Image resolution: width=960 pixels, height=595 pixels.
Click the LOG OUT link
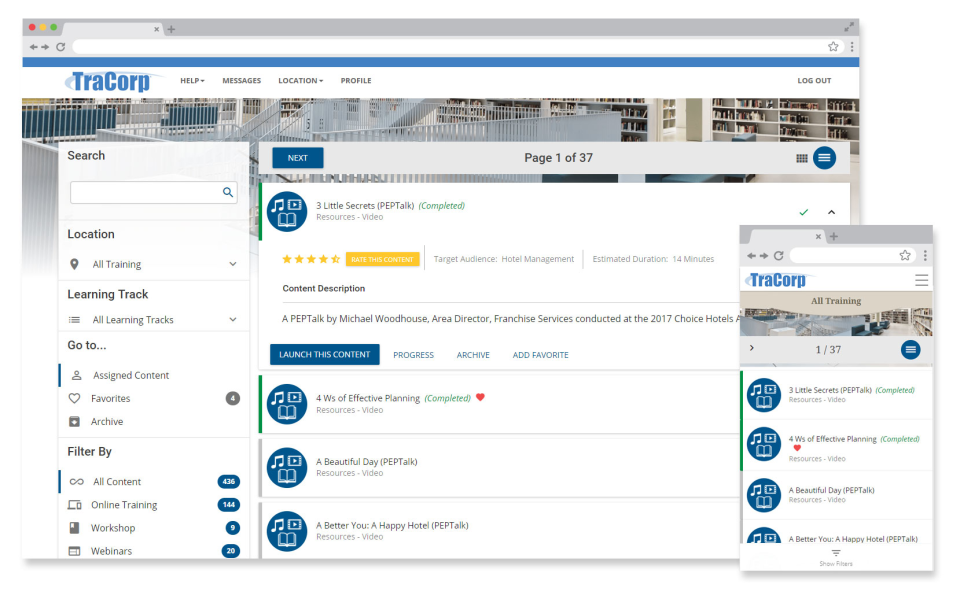(814, 80)
